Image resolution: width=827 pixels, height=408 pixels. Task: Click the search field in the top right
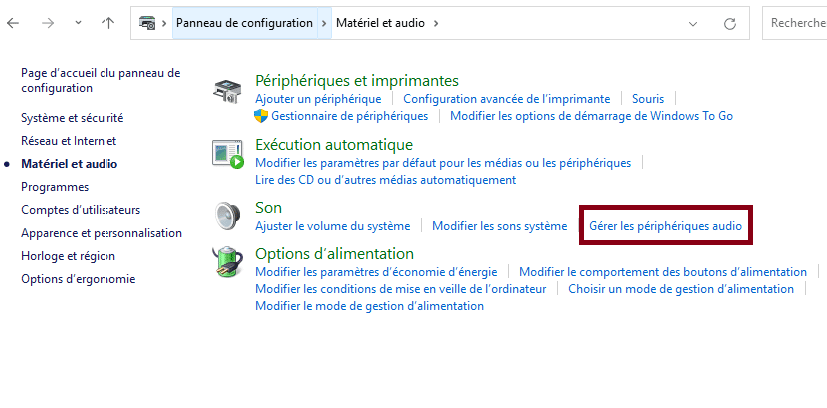[795, 22]
